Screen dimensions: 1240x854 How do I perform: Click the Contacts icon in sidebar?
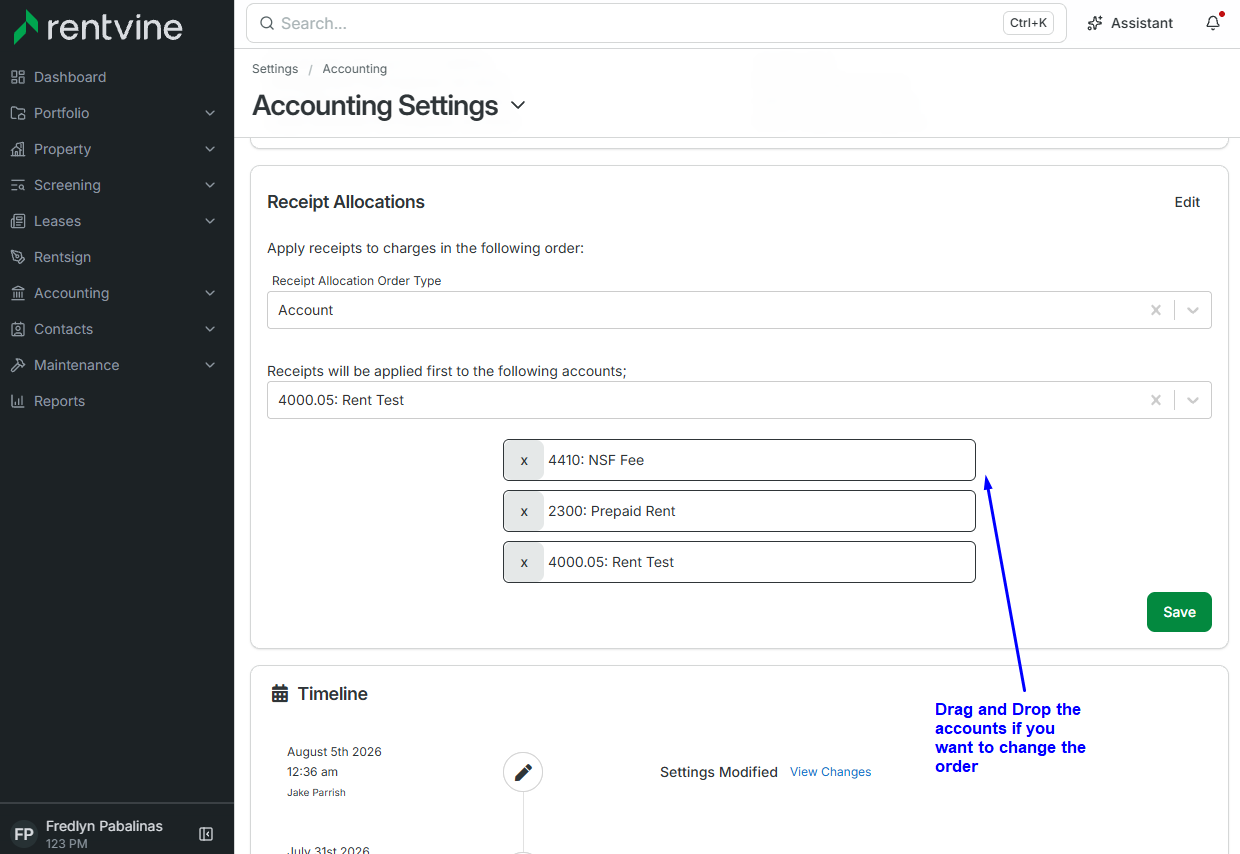(18, 329)
